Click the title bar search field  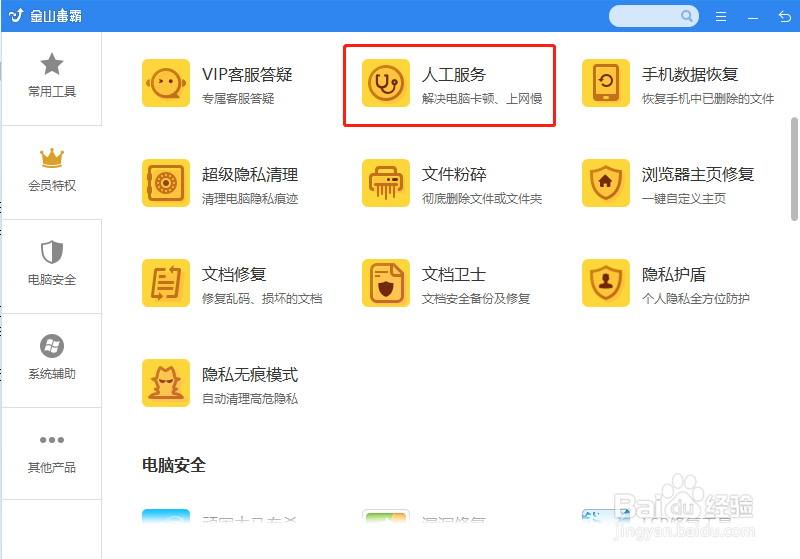tap(654, 16)
